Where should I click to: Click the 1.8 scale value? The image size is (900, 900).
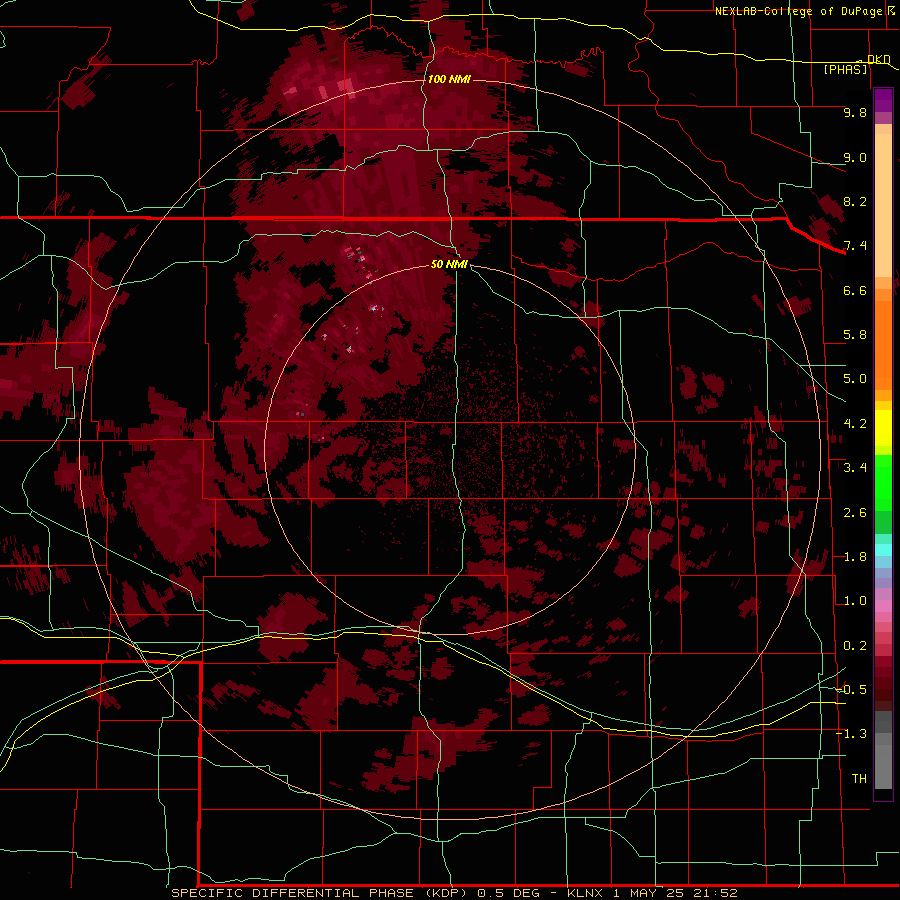[x=855, y=557]
